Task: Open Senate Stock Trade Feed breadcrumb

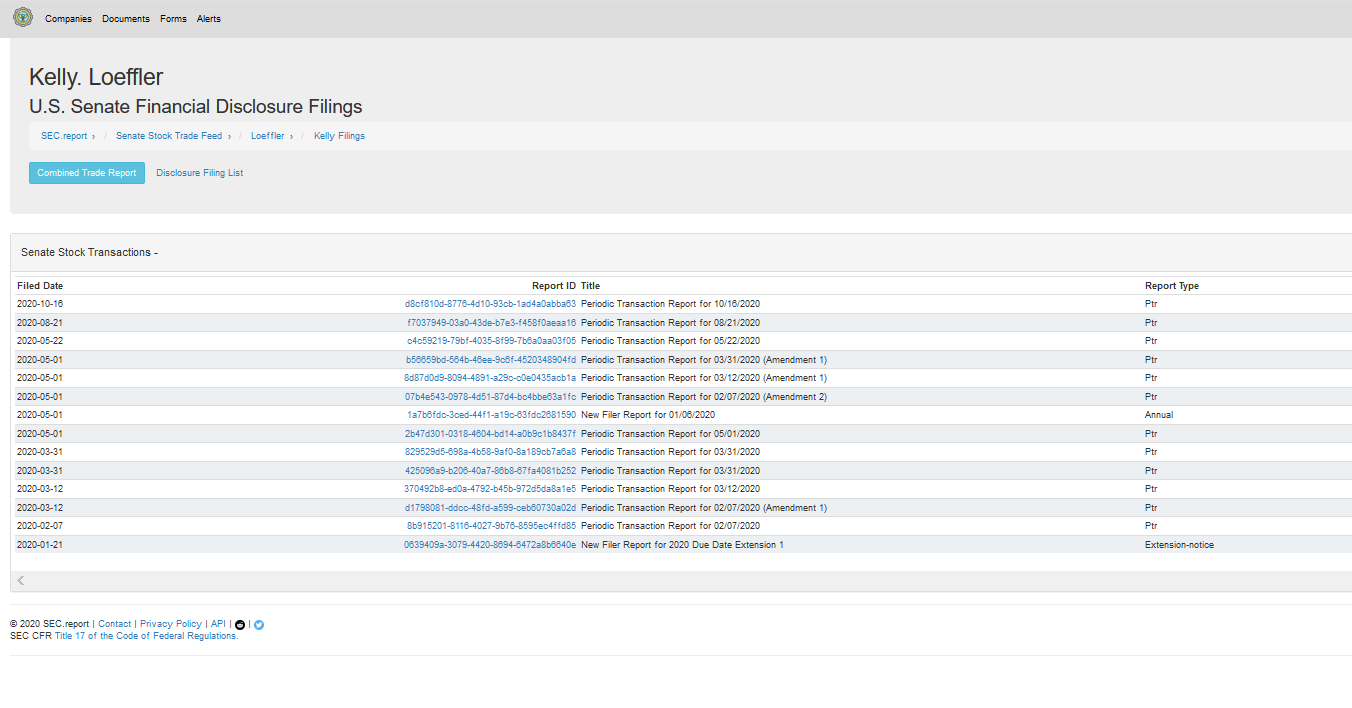Action: 169,136
